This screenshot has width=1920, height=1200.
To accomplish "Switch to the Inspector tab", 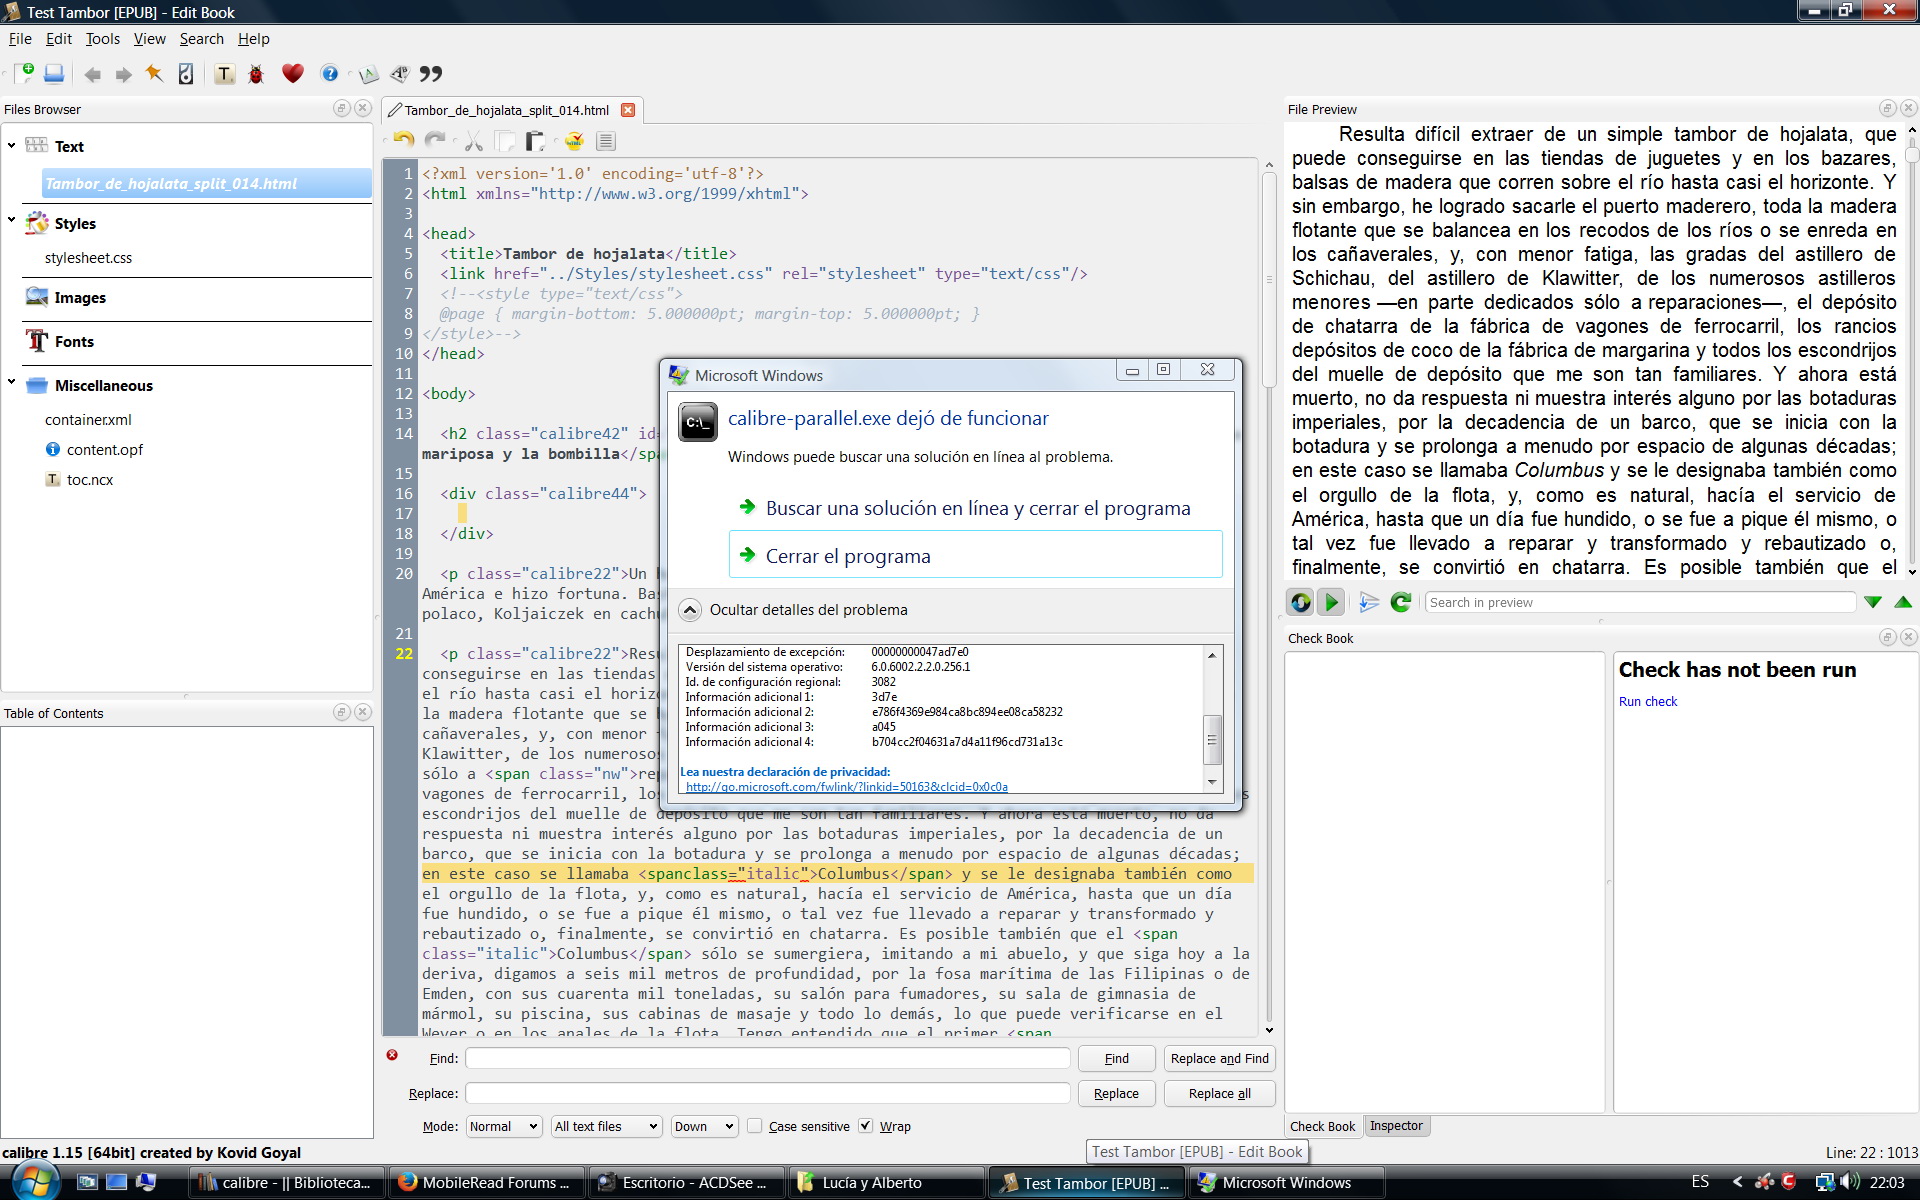I will 1396,1126.
